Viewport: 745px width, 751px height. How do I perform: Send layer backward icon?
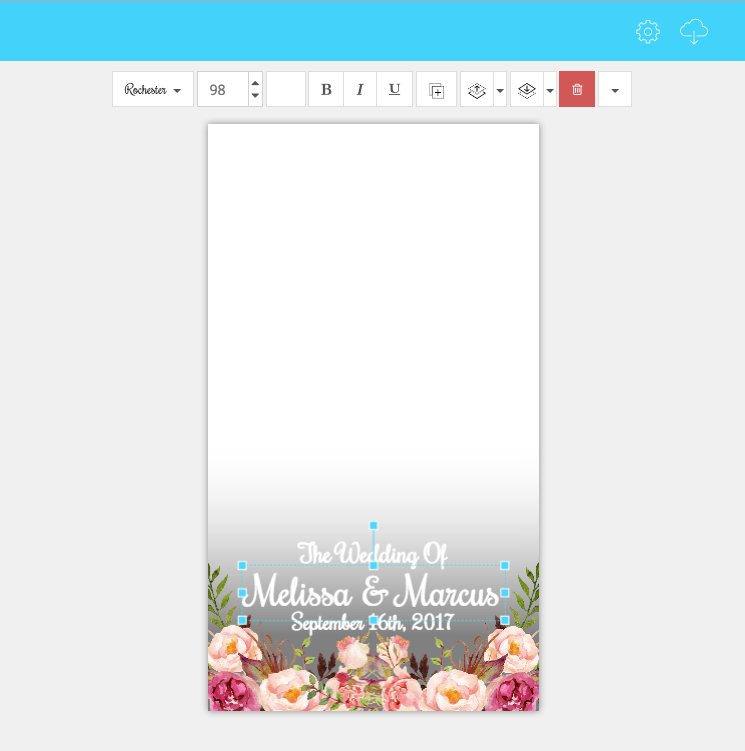(x=527, y=90)
